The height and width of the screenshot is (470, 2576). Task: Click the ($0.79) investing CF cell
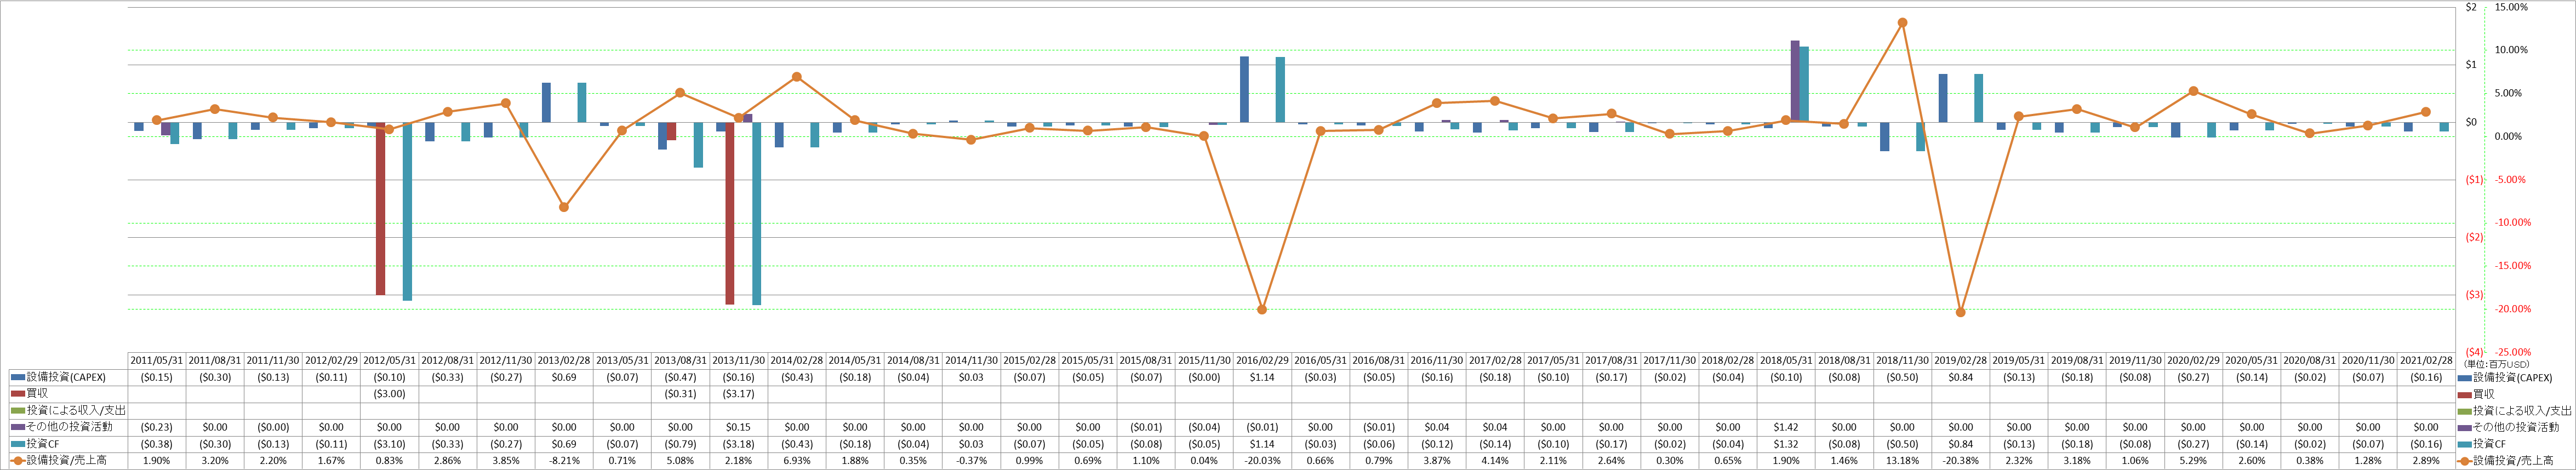pyautogui.click(x=681, y=444)
